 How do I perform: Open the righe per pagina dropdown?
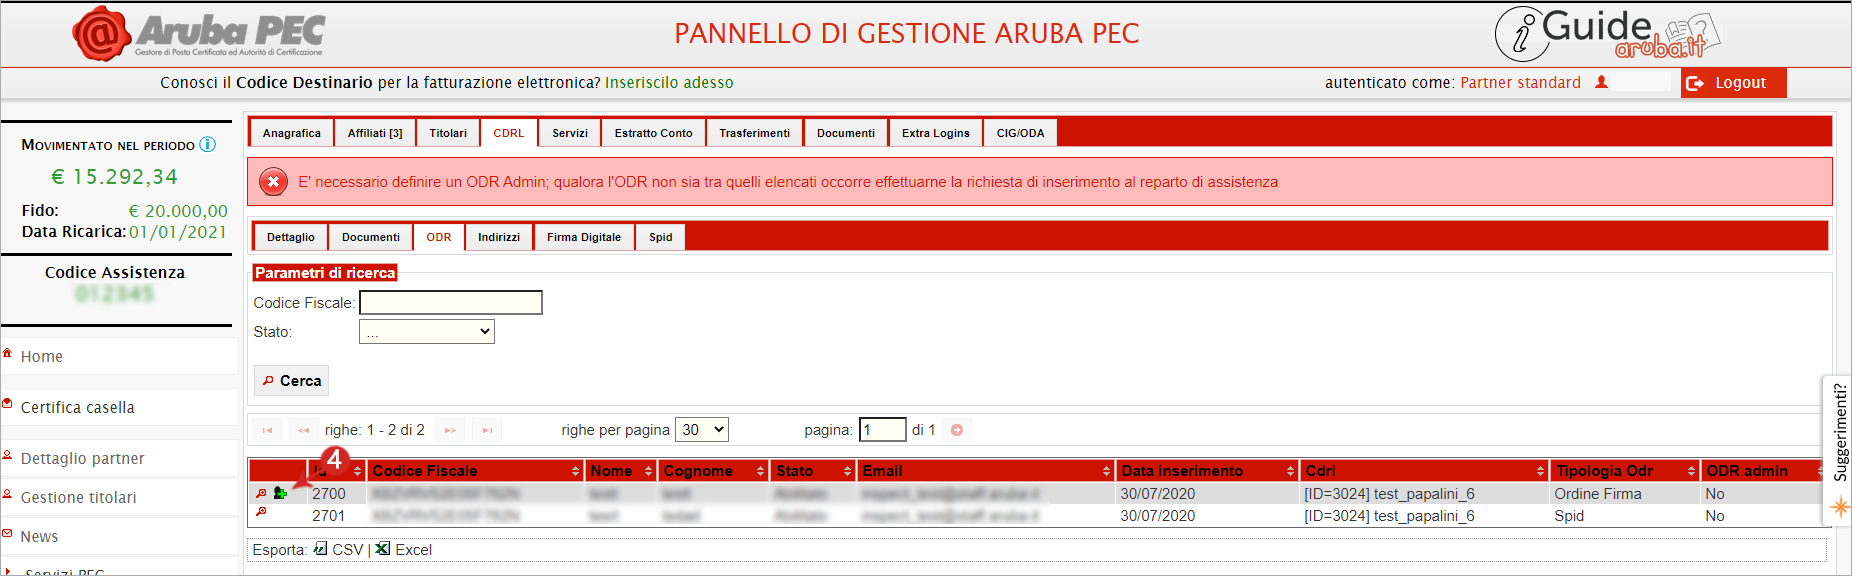(x=702, y=430)
